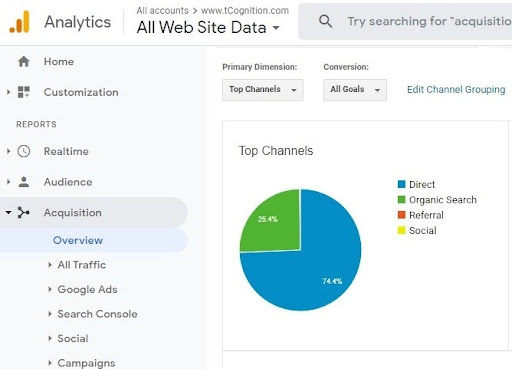Screen dimensions: 512x369
Task: Open the Top Channels primary dimension dropdown
Action: [x=263, y=90]
